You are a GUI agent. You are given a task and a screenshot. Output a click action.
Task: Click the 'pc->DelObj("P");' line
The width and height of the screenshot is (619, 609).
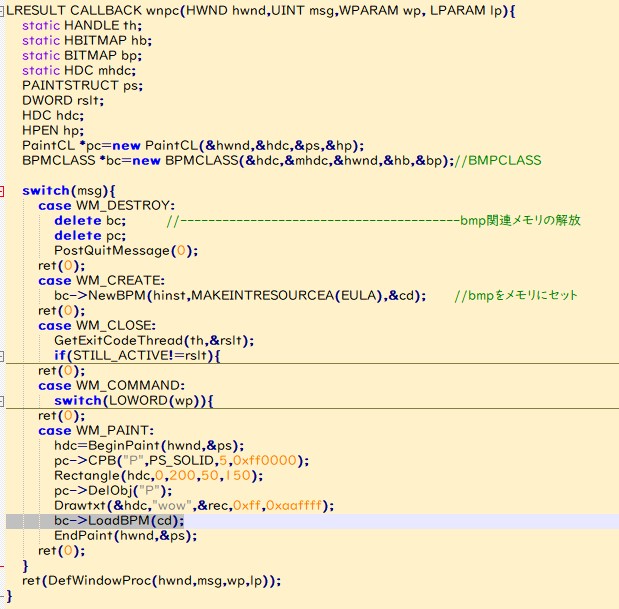113,491
